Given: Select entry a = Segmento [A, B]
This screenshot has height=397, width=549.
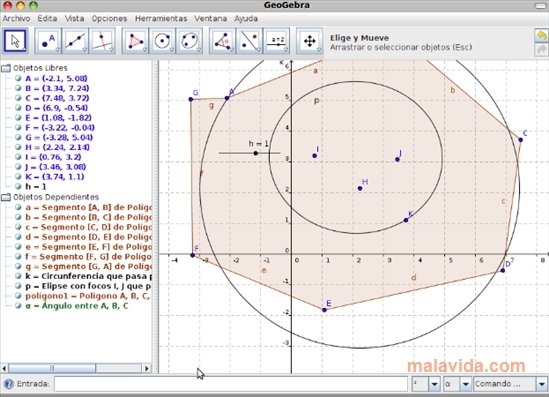Looking at the screenshot, I should pyautogui.click(x=88, y=207).
